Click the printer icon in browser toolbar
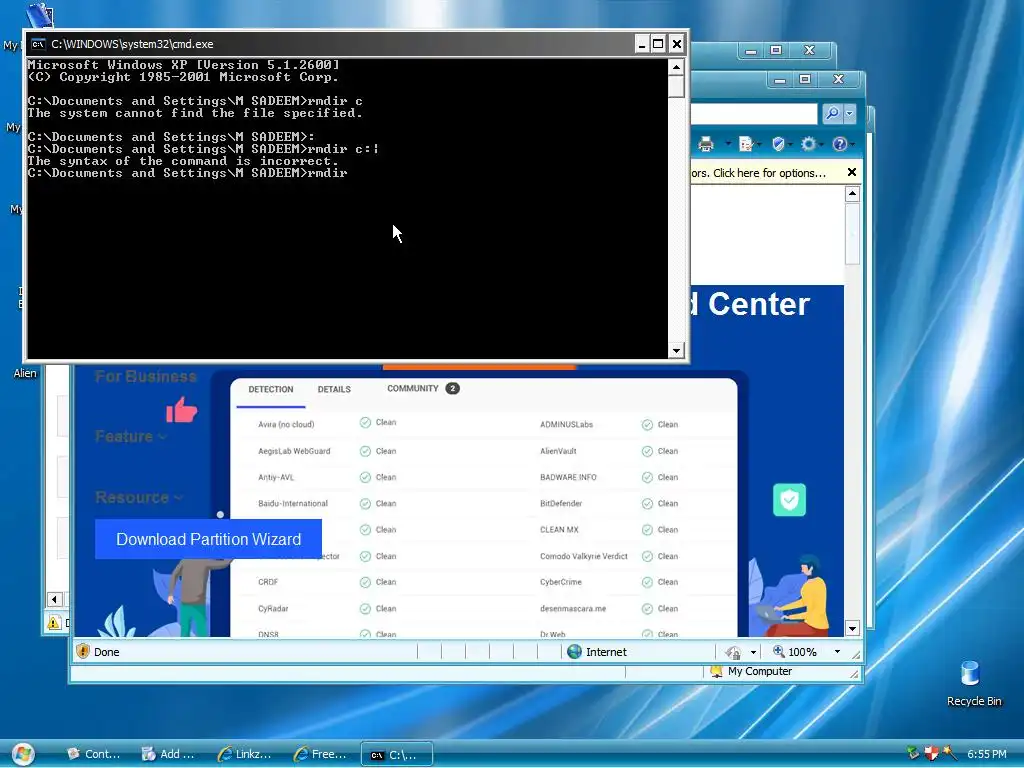 click(706, 144)
